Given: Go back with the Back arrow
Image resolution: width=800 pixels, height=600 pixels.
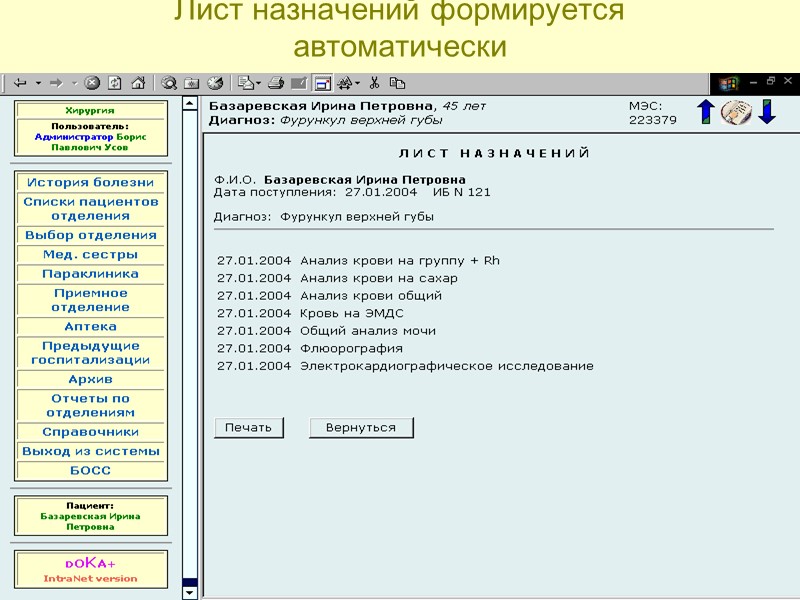Looking at the screenshot, I should tap(20, 83).
